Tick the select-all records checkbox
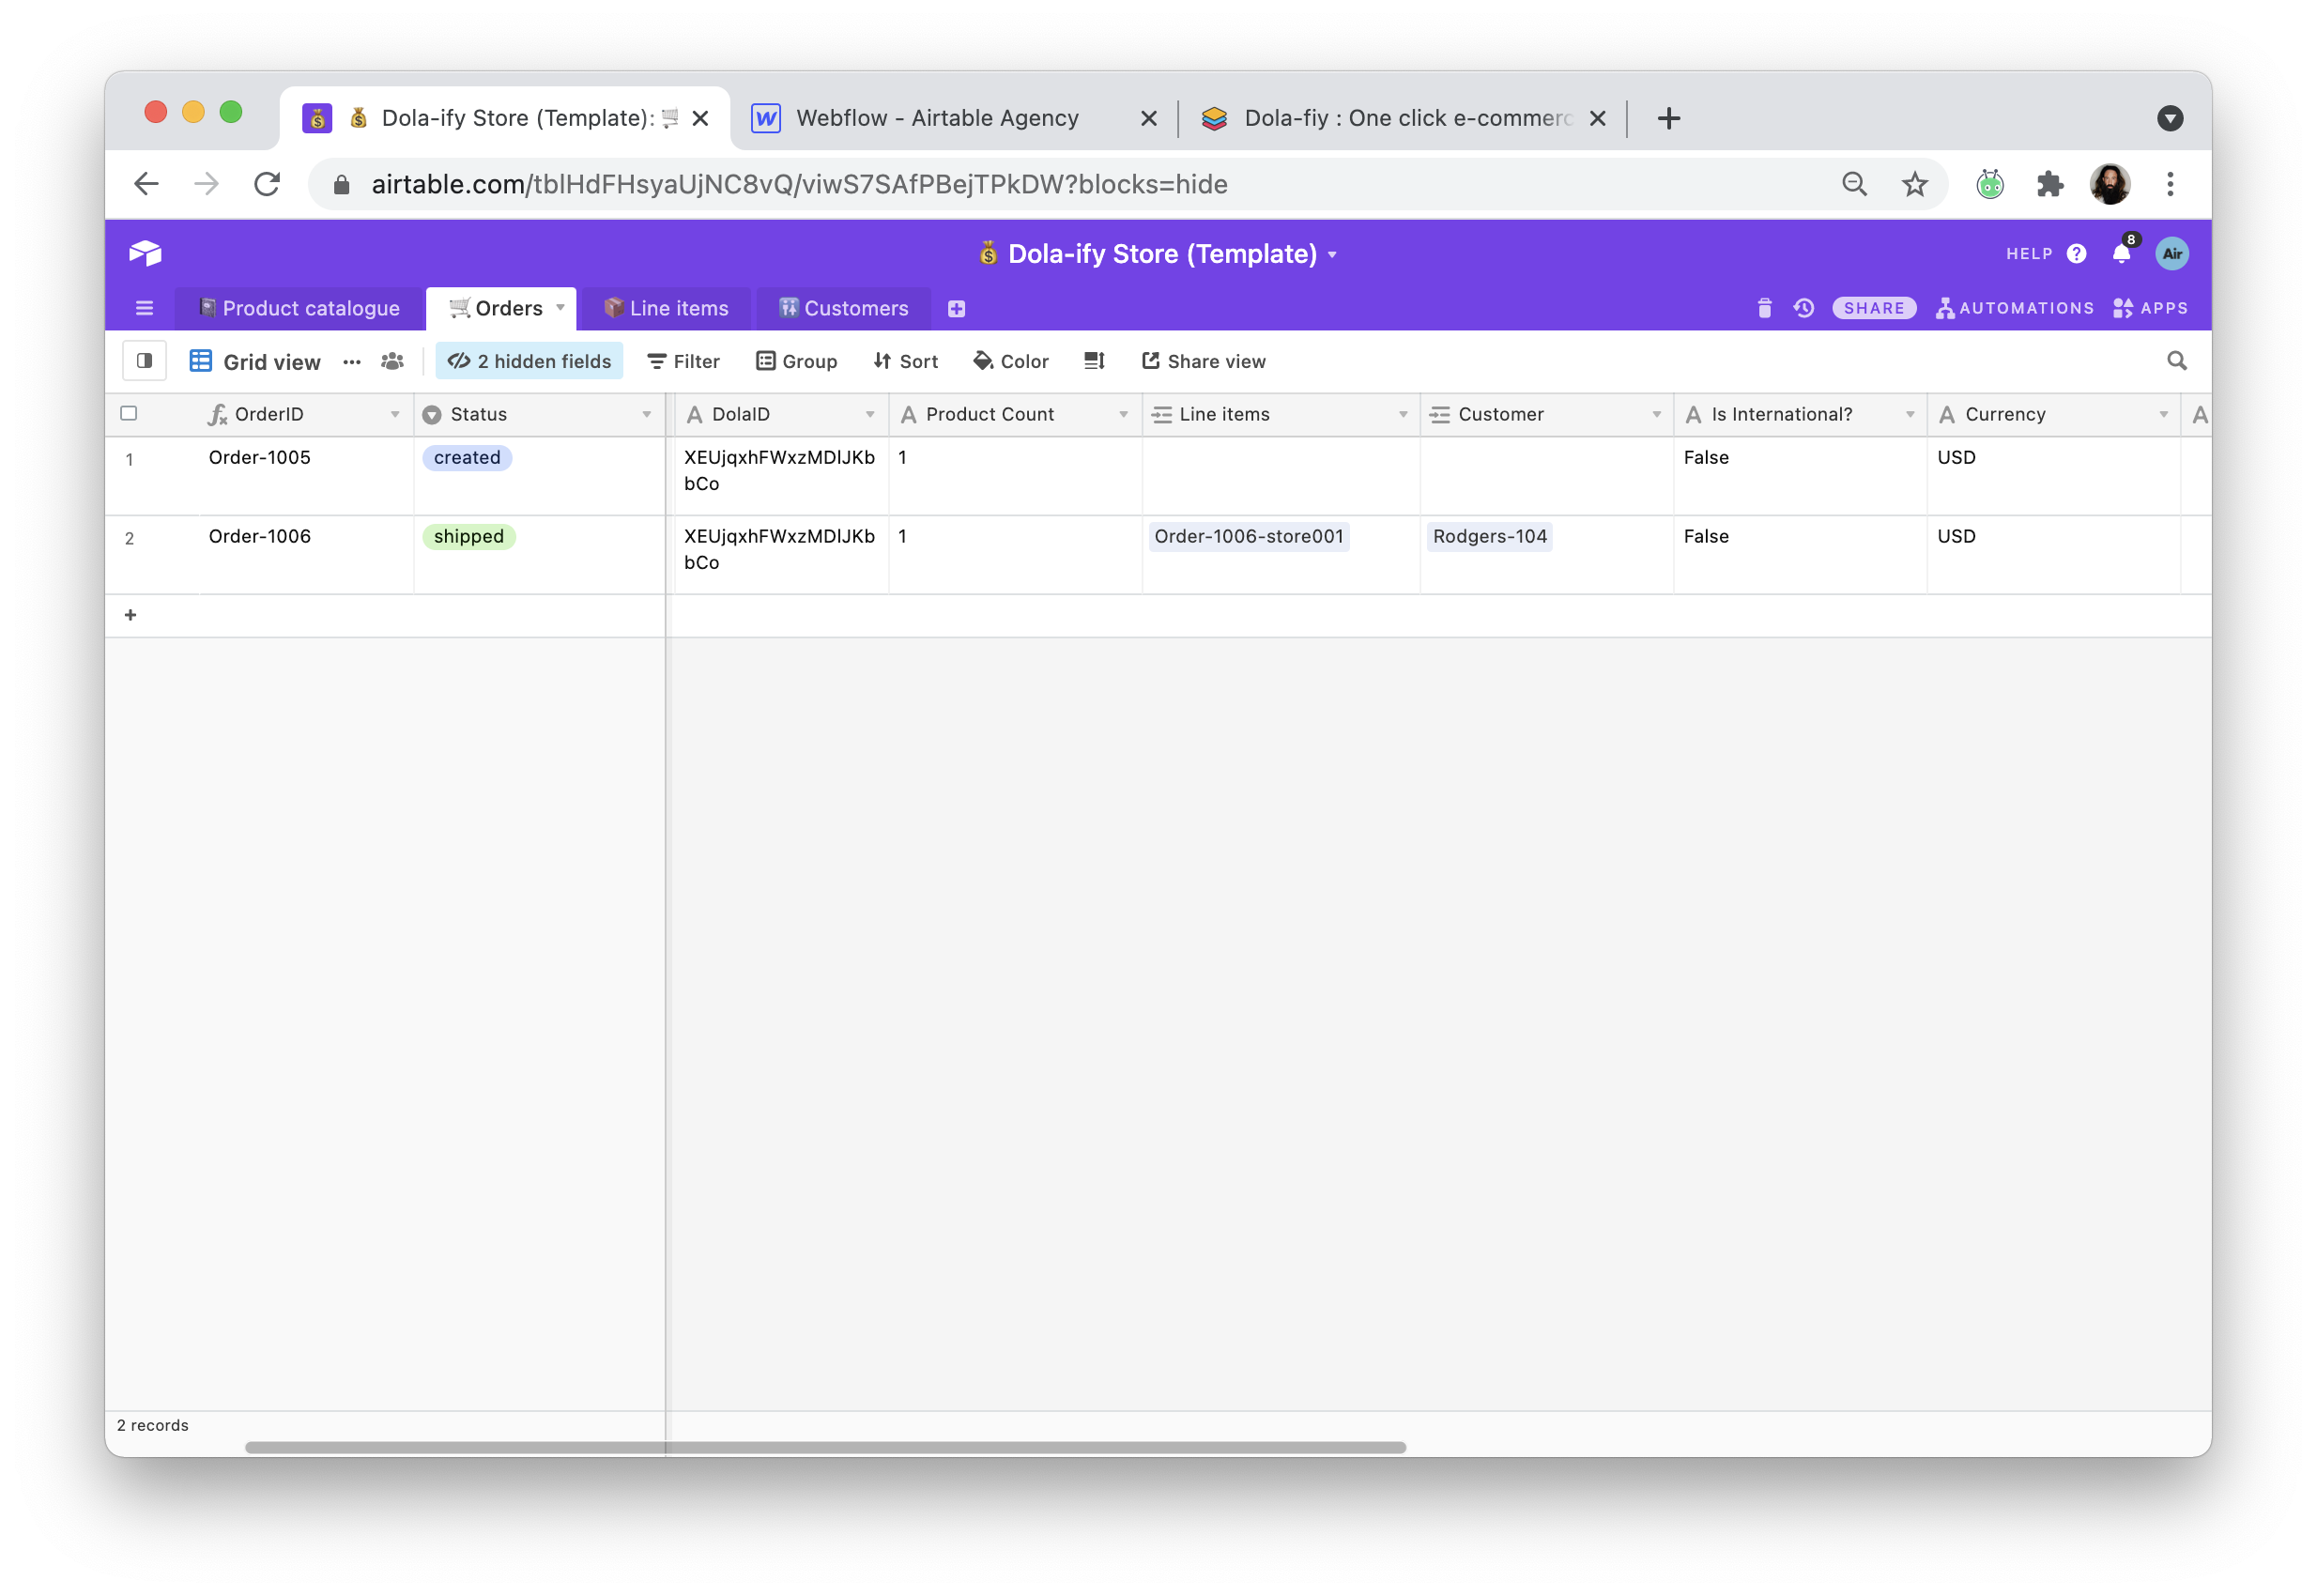 click(129, 413)
